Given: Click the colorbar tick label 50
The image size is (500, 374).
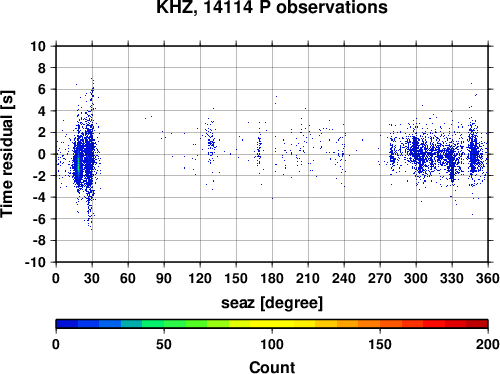Looking at the screenshot, I should 164,344.
